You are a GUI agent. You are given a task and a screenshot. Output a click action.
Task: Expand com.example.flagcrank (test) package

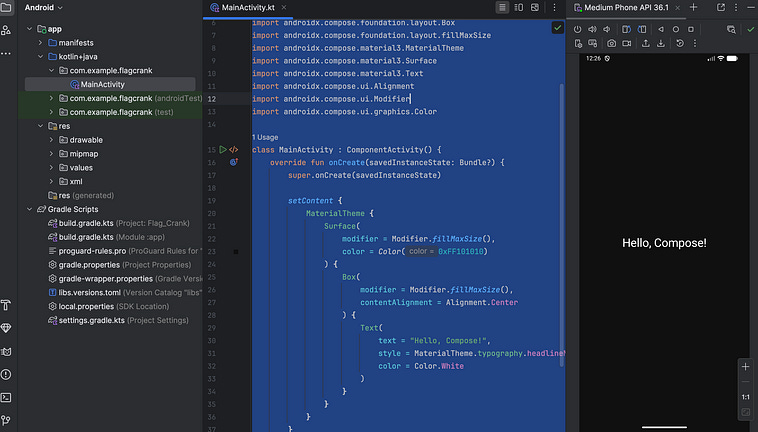coord(51,112)
